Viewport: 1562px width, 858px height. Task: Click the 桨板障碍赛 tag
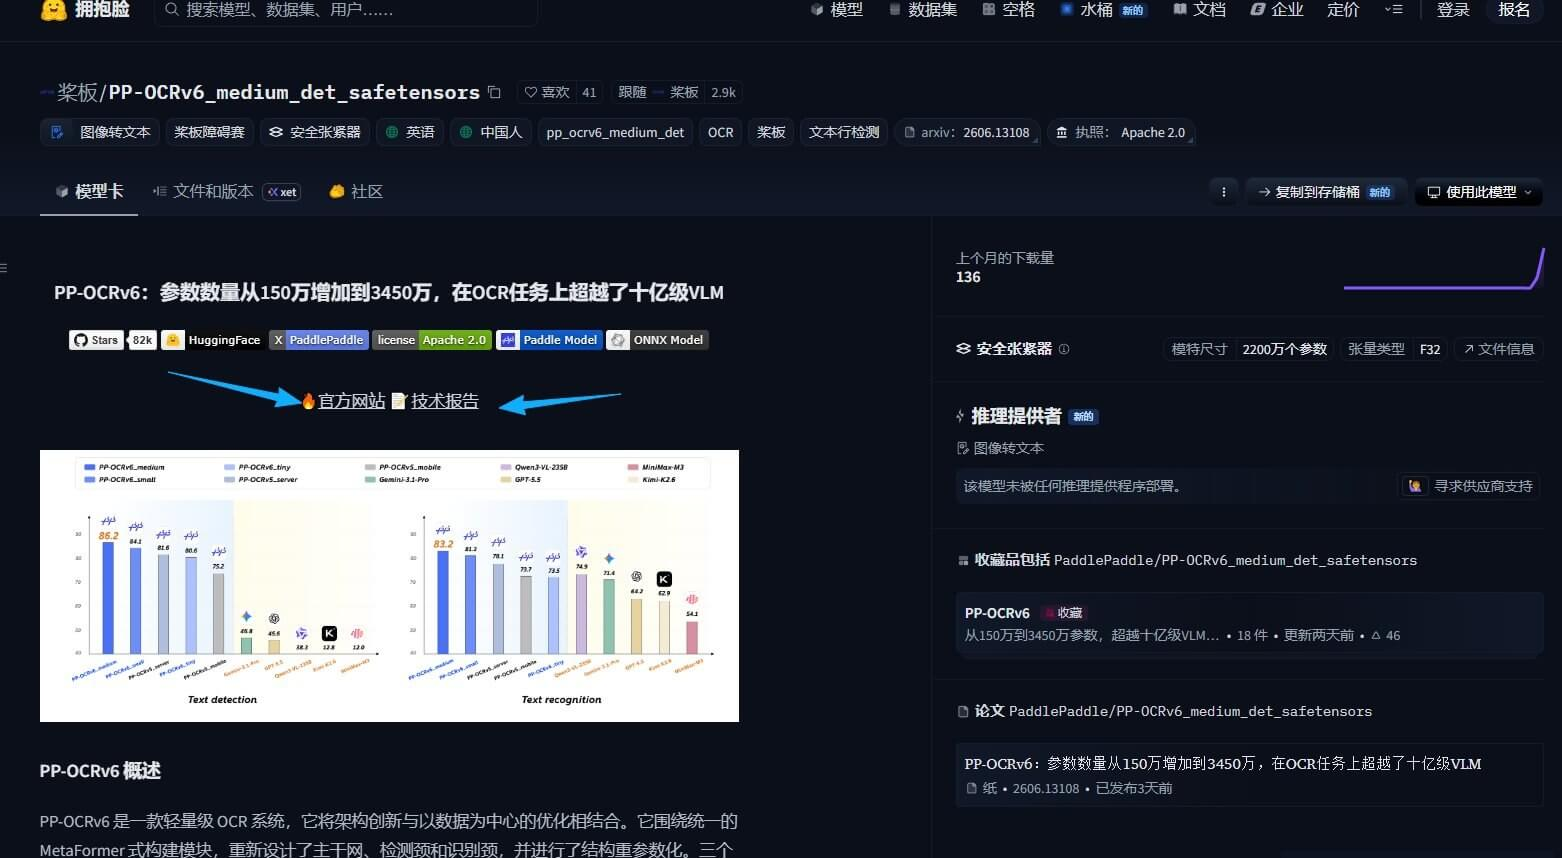(210, 132)
